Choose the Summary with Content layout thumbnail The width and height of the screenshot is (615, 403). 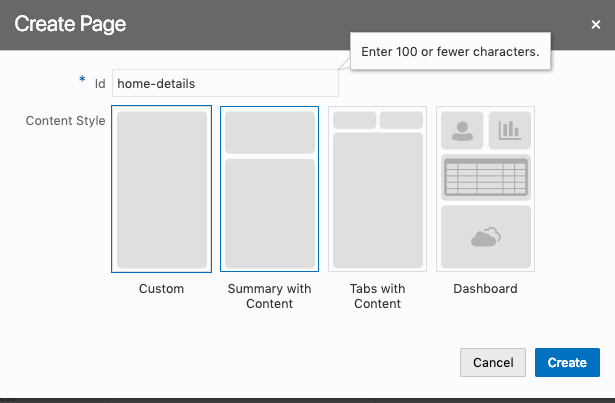click(x=269, y=189)
